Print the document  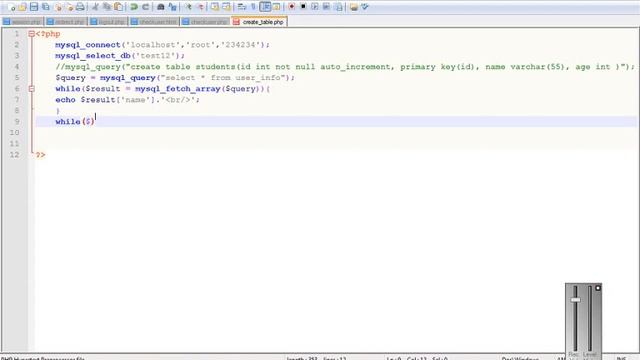[x=80, y=7]
